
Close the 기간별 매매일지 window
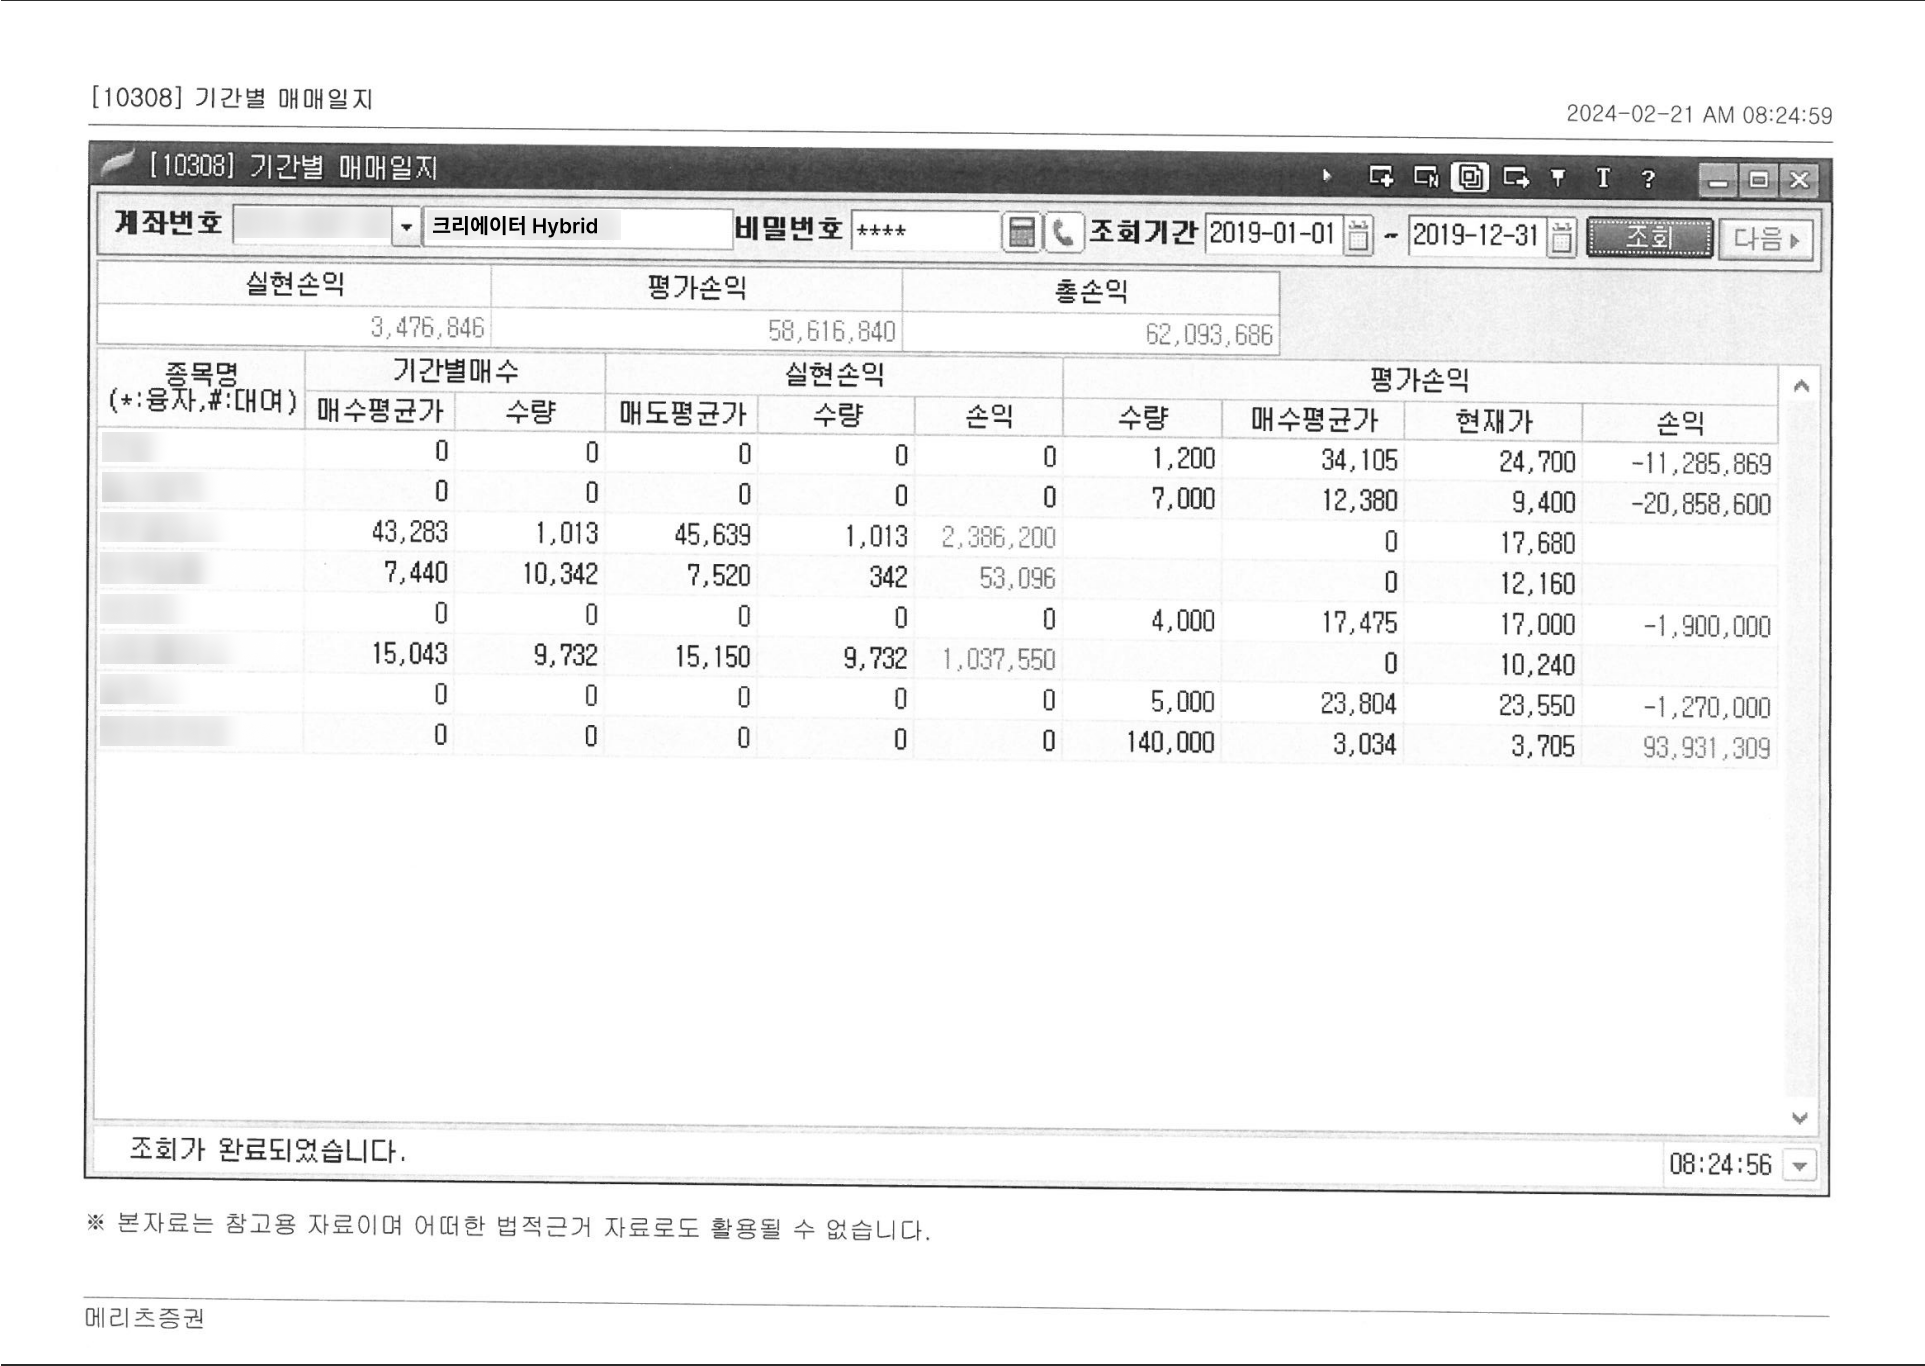pos(1799,181)
